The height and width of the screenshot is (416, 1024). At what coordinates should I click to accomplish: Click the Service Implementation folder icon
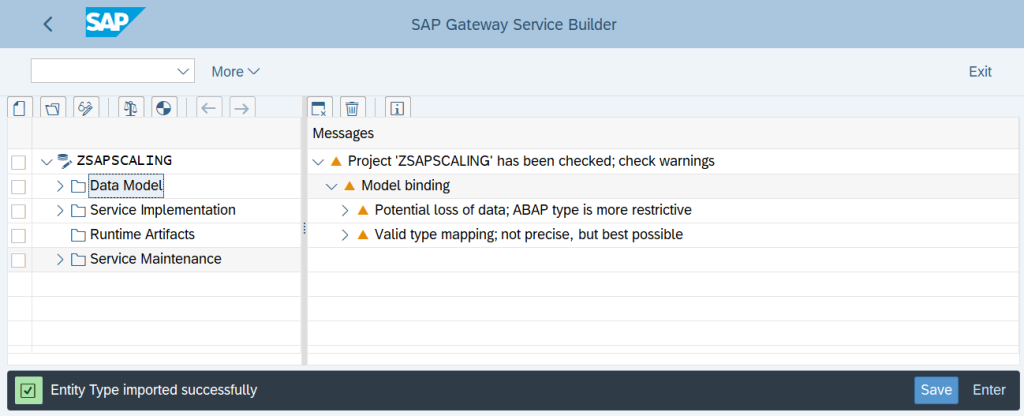point(78,211)
